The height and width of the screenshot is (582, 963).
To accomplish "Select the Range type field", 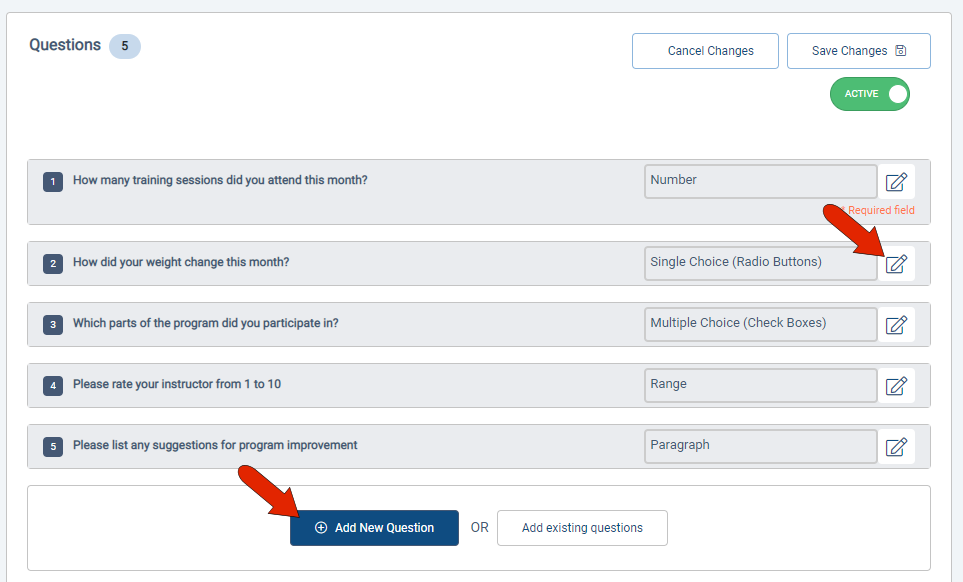I will tap(760, 385).
